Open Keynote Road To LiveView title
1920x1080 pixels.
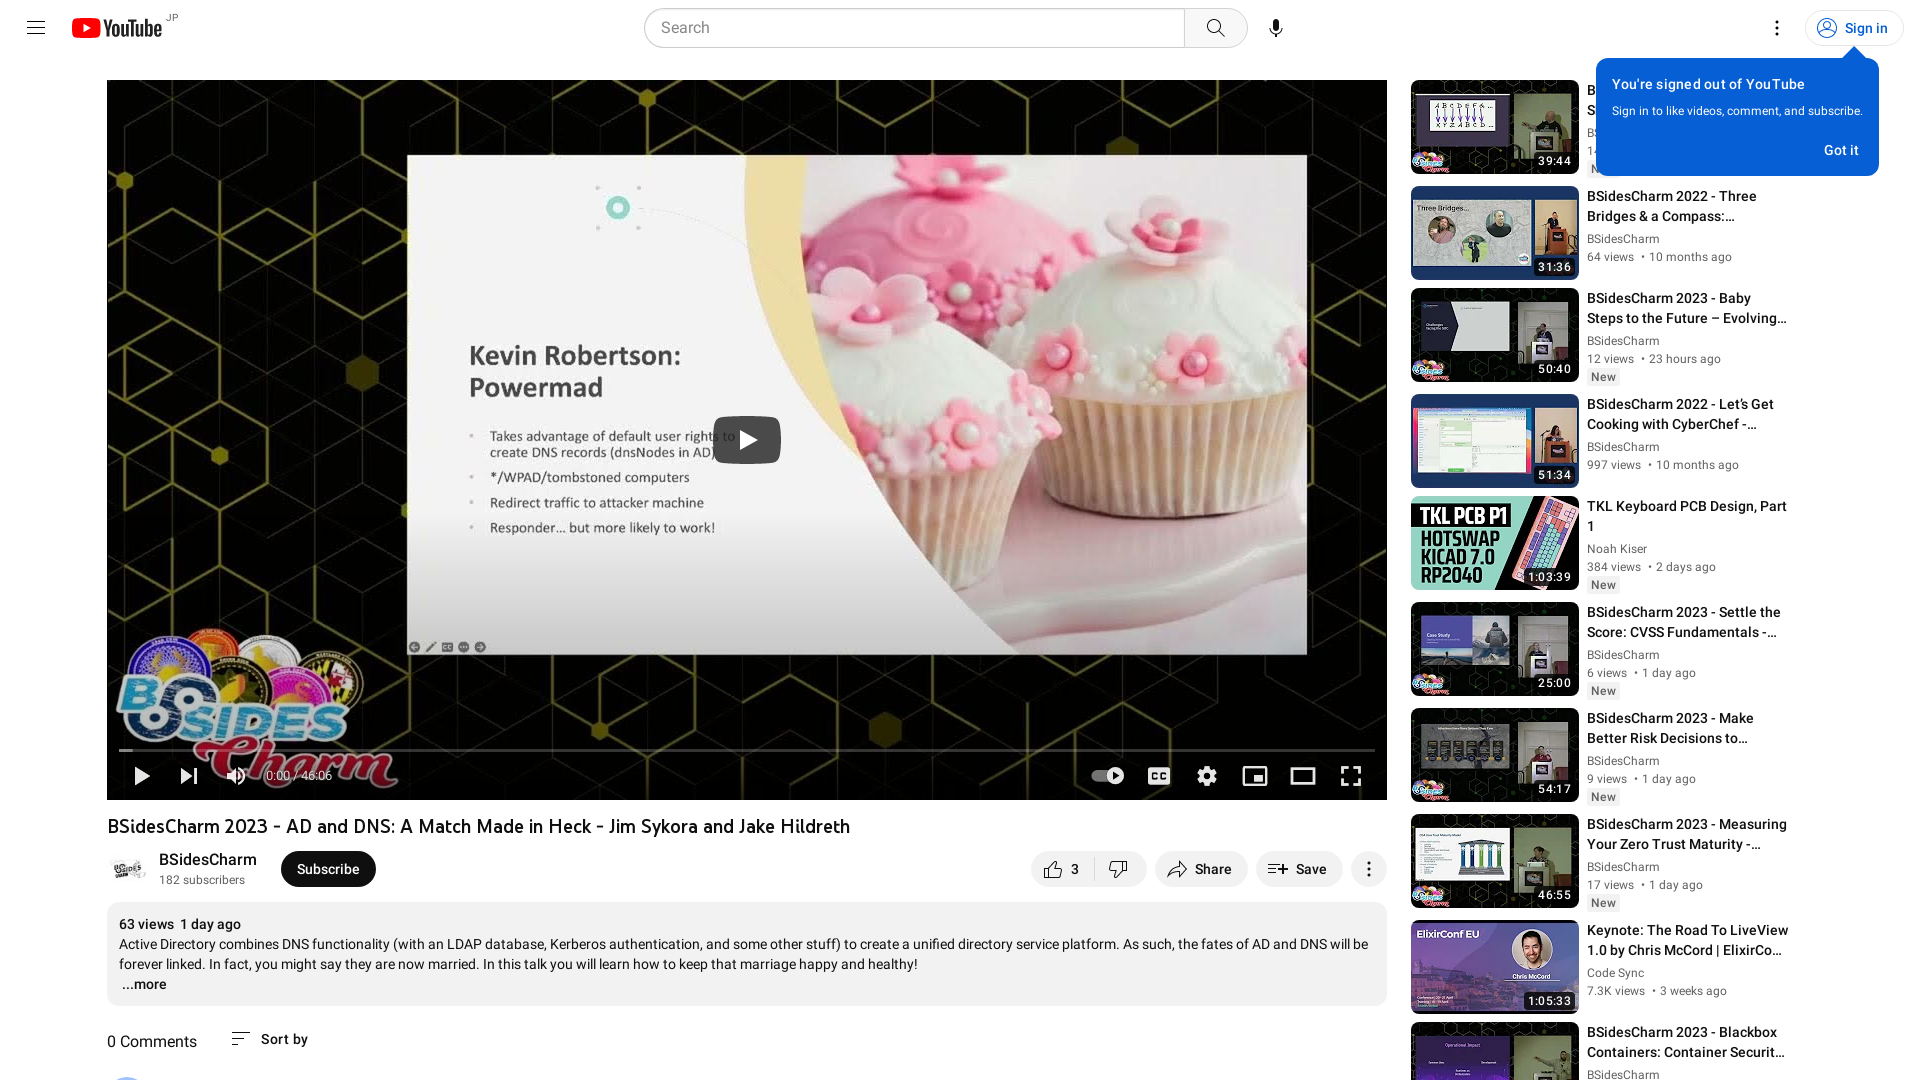coord(1687,940)
